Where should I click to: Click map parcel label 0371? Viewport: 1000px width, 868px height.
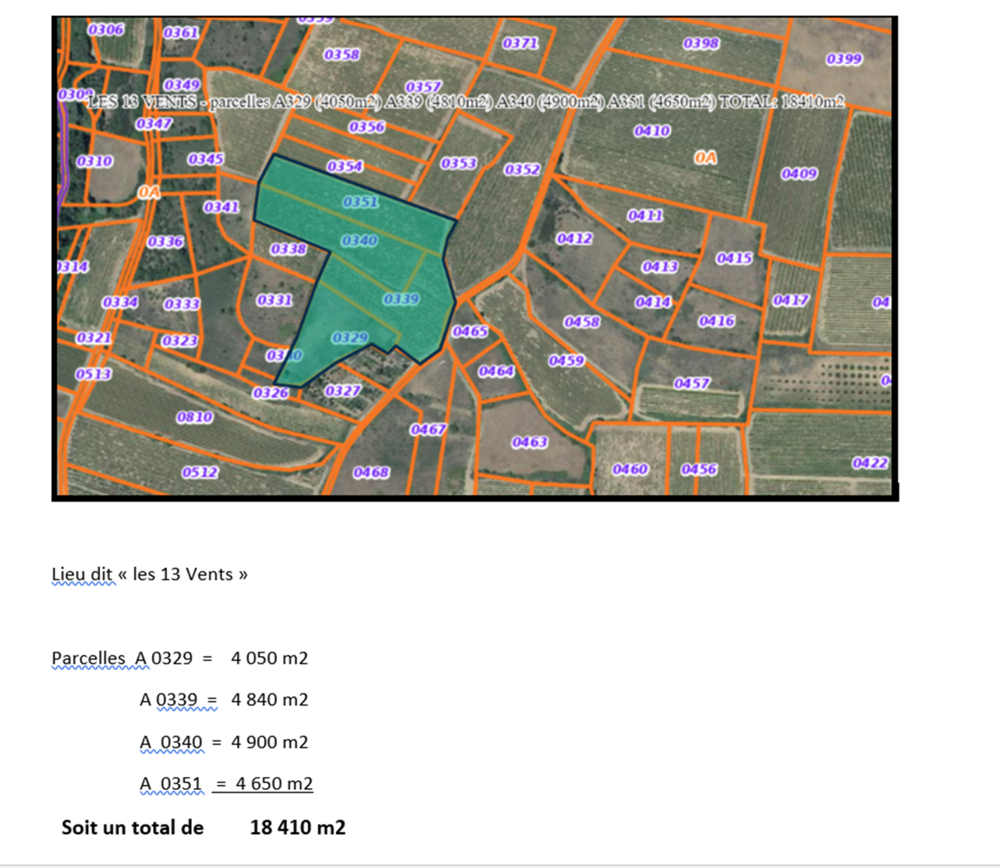pos(520,43)
